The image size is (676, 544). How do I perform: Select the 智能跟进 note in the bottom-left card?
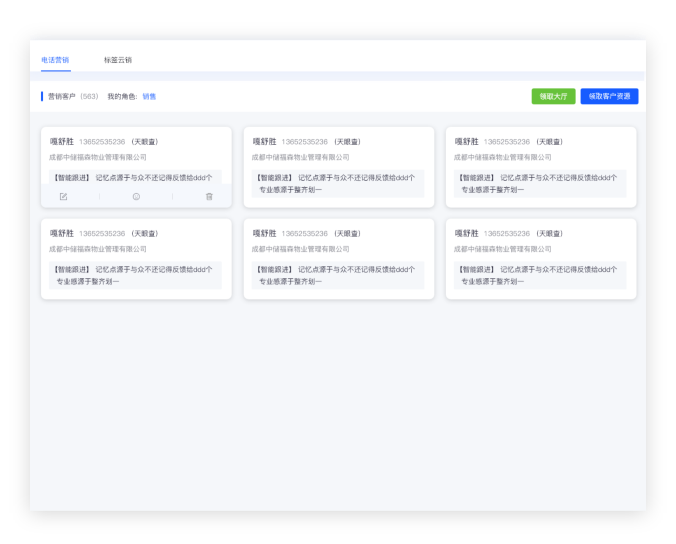pyautogui.click(x=135, y=275)
